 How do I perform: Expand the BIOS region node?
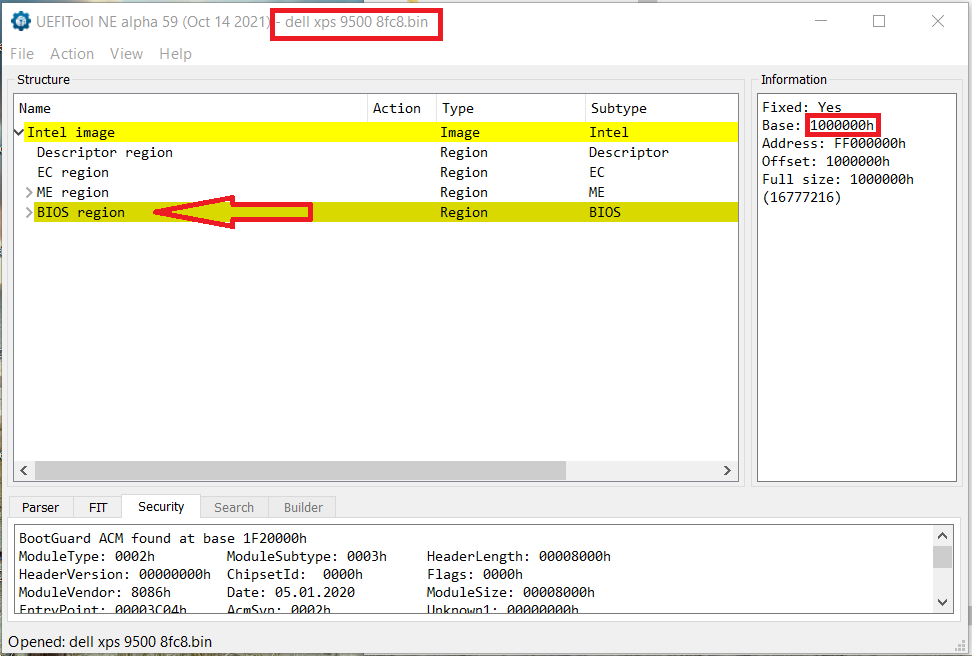[29, 212]
